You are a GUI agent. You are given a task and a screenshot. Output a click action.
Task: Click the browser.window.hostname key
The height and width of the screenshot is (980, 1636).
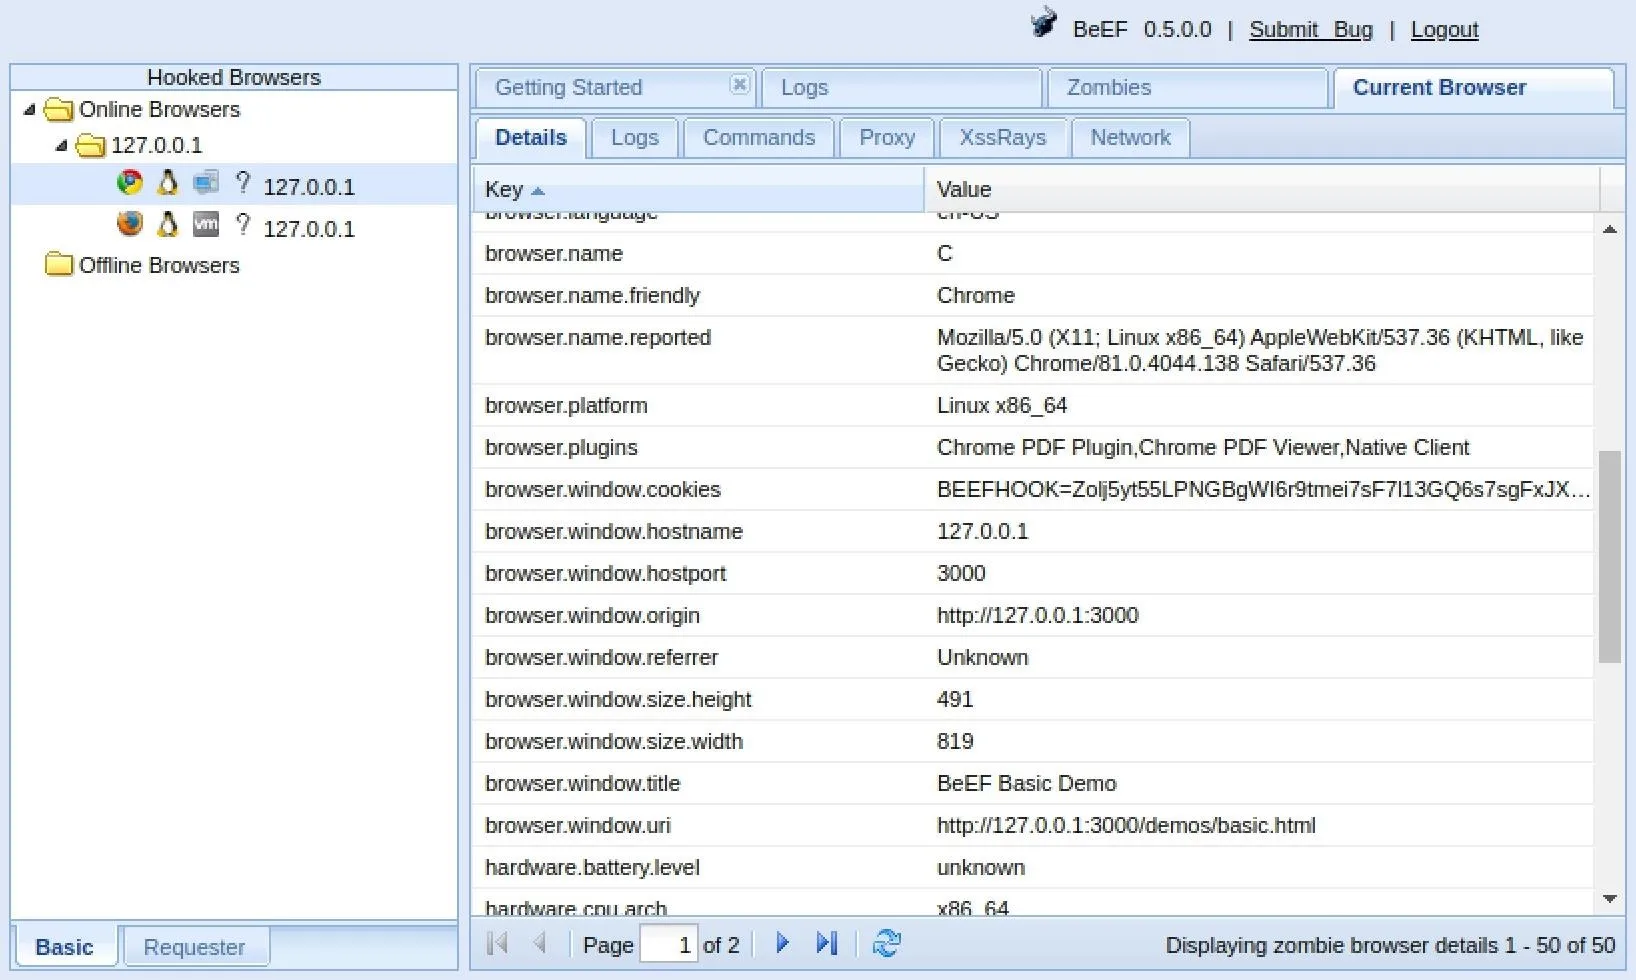(x=613, y=532)
